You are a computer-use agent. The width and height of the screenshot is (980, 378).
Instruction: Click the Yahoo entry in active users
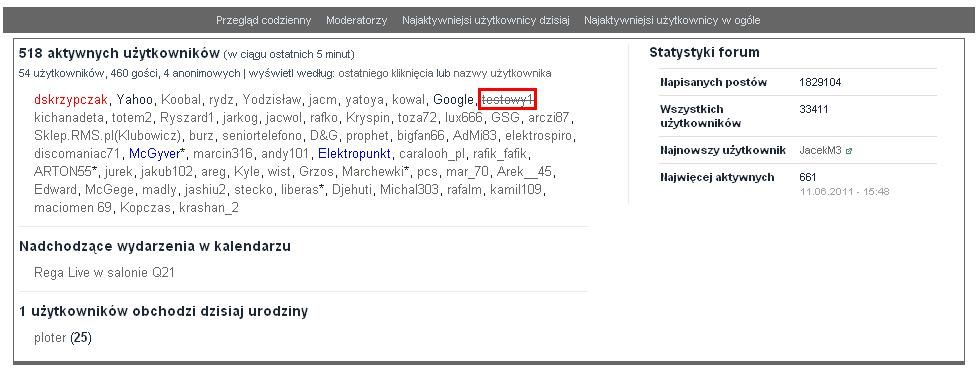pyautogui.click(x=134, y=99)
